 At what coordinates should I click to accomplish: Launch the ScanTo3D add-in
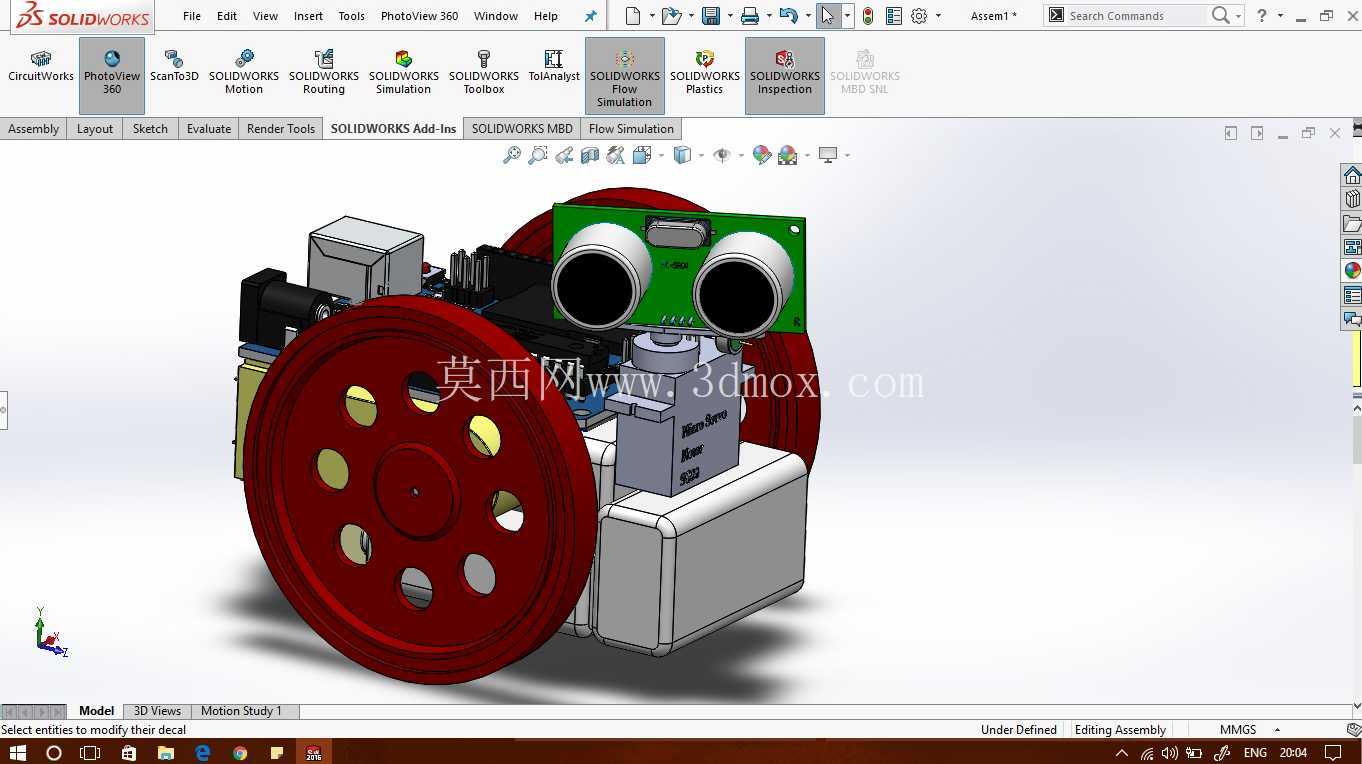click(x=174, y=67)
